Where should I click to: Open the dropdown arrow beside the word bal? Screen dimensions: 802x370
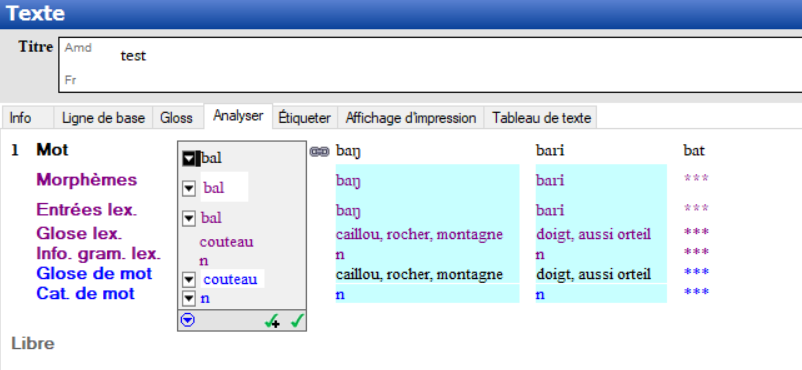[189, 159]
